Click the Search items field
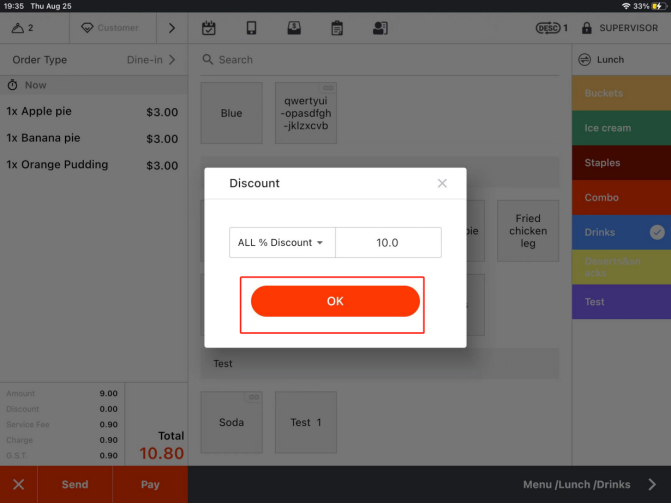Image resolution: width=671 pixels, height=504 pixels. pos(380,60)
